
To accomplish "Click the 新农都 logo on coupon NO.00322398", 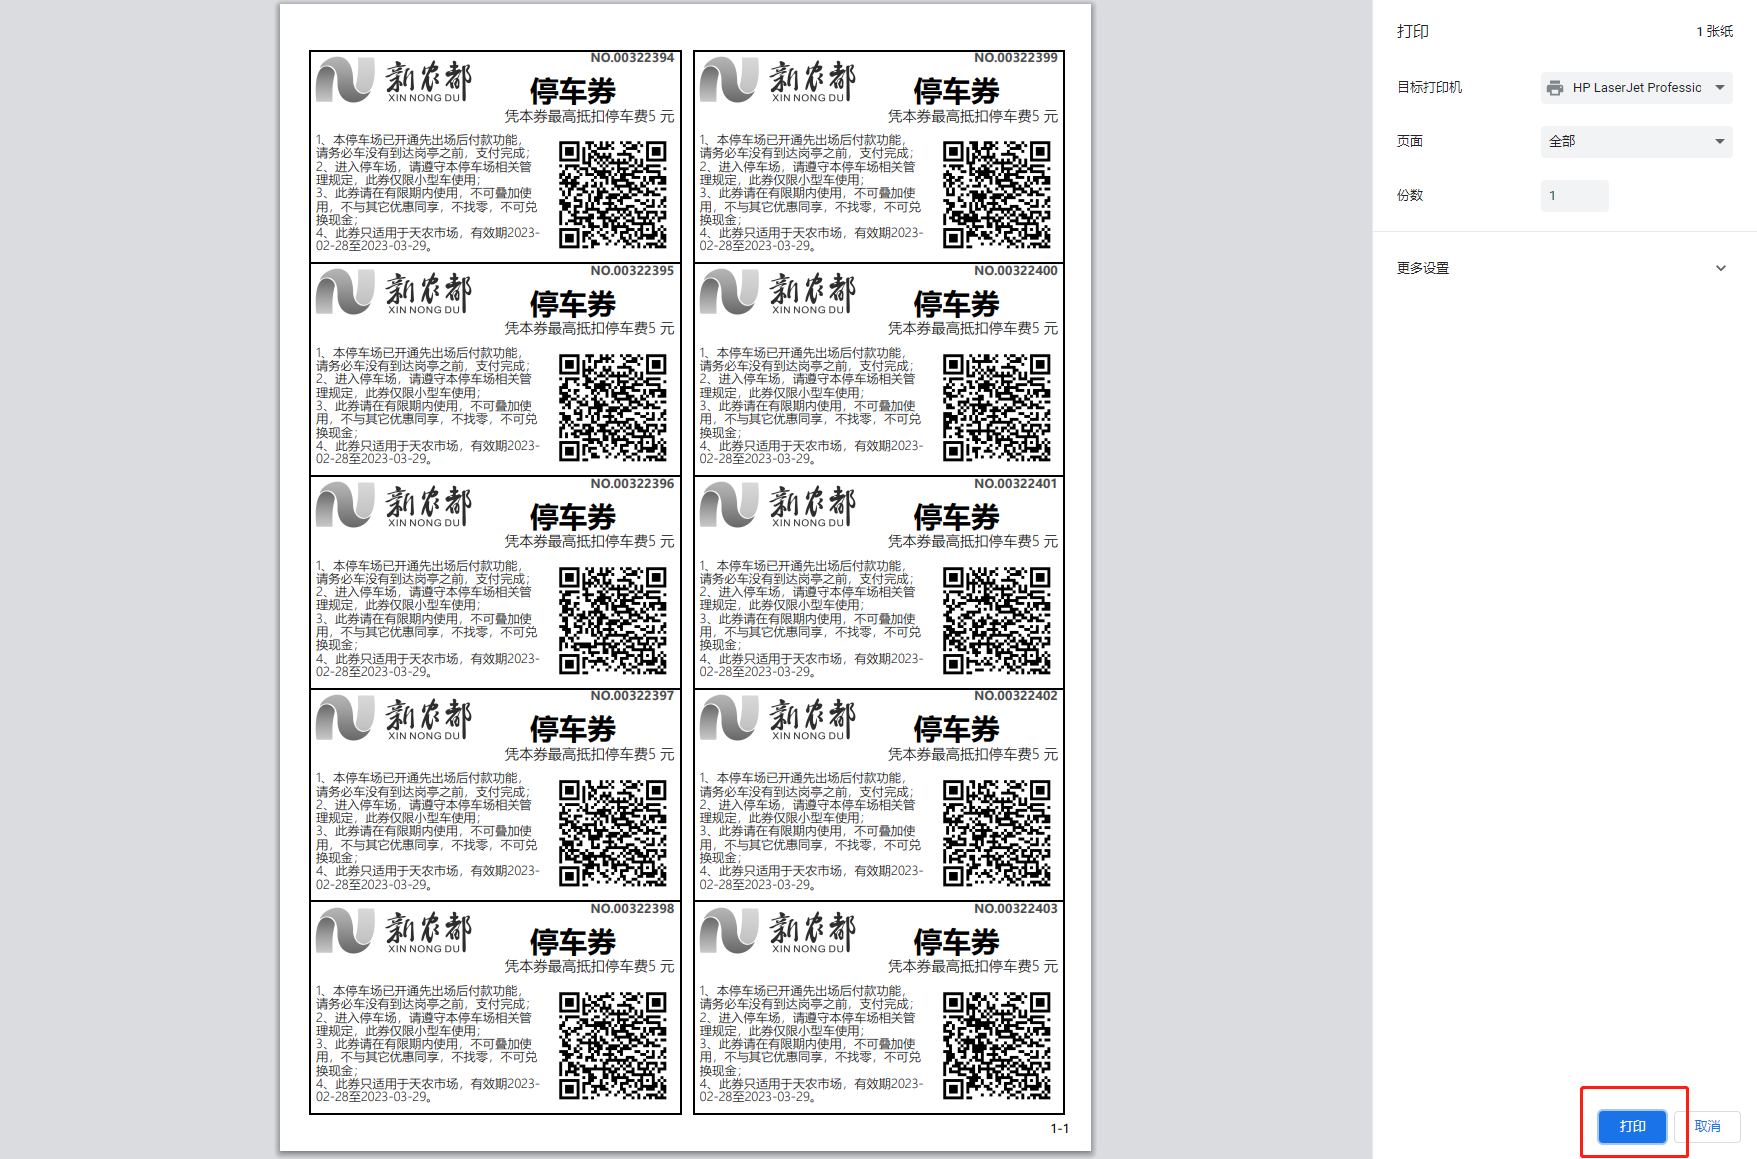I will pyautogui.click(x=394, y=932).
